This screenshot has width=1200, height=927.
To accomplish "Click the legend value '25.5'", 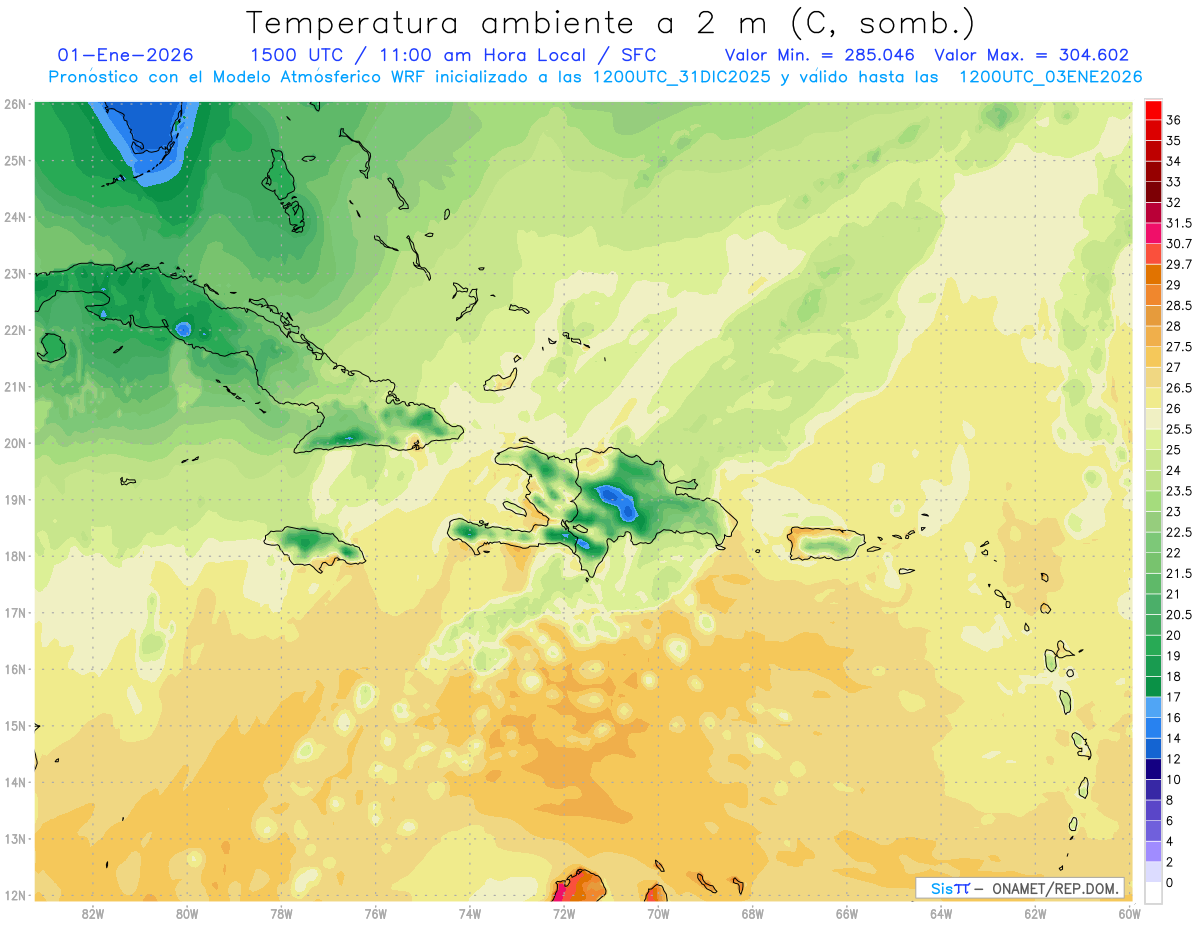I will point(1179,430).
